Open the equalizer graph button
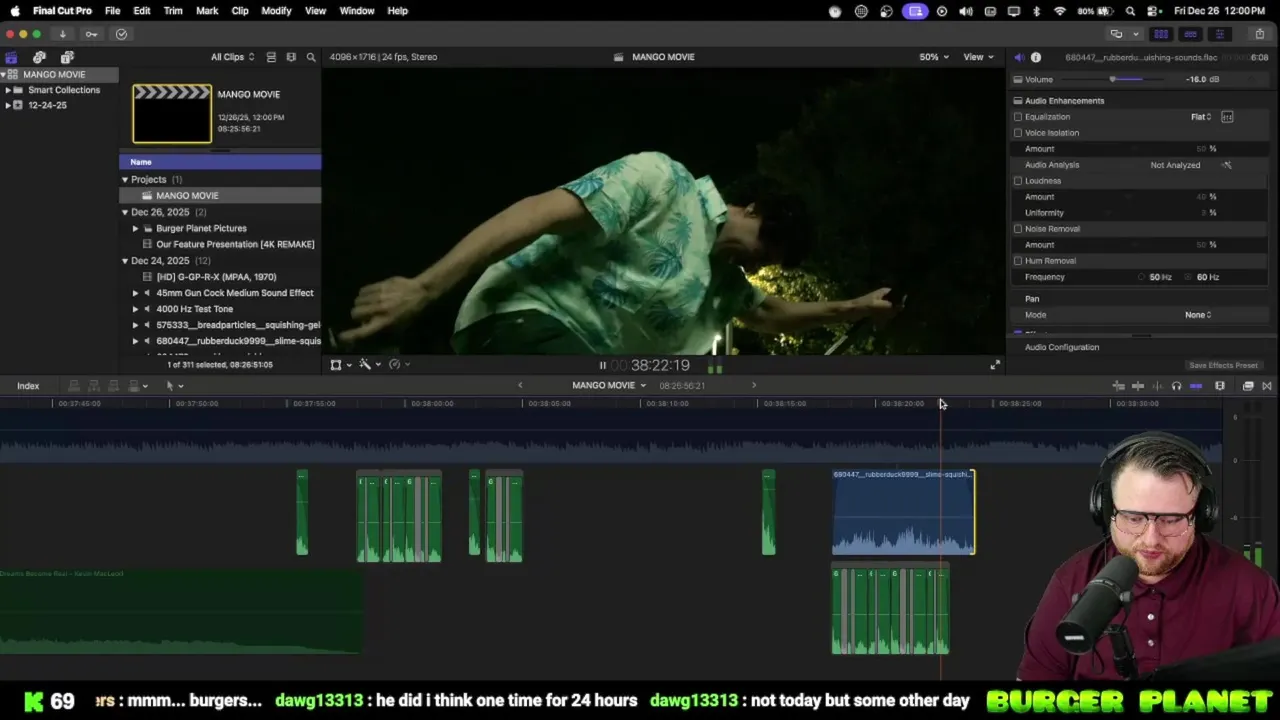This screenshot has height=720, width=1280. point(1227,117)
